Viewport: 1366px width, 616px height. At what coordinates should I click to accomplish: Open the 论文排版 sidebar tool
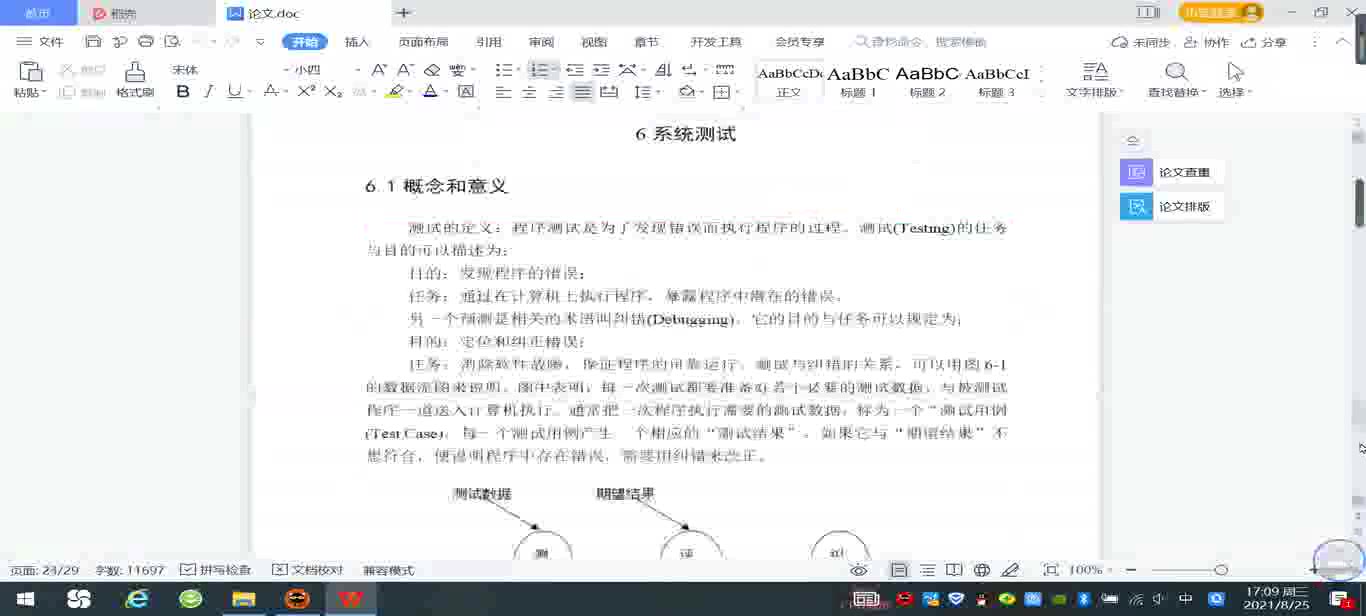pos(1171,207)
